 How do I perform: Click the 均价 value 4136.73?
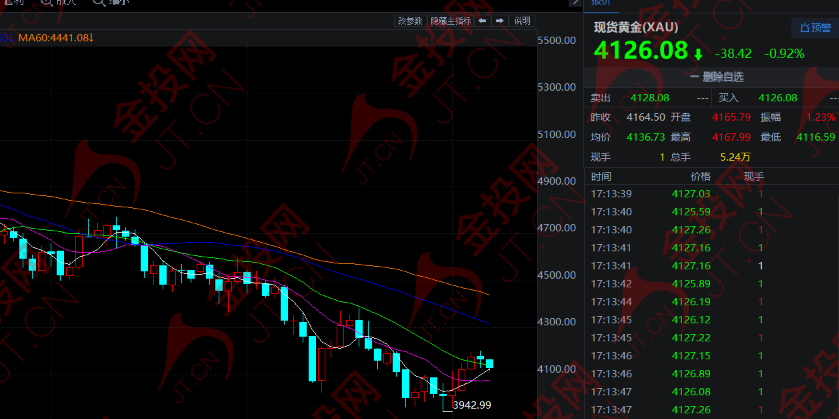tap(646, 137)
